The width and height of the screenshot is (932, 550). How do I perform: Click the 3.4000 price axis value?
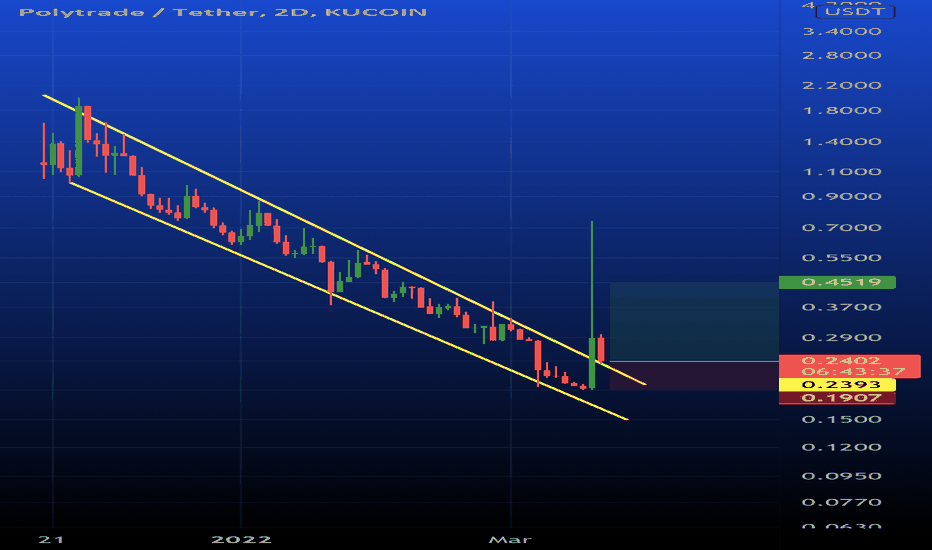click(x=842, y=32)
